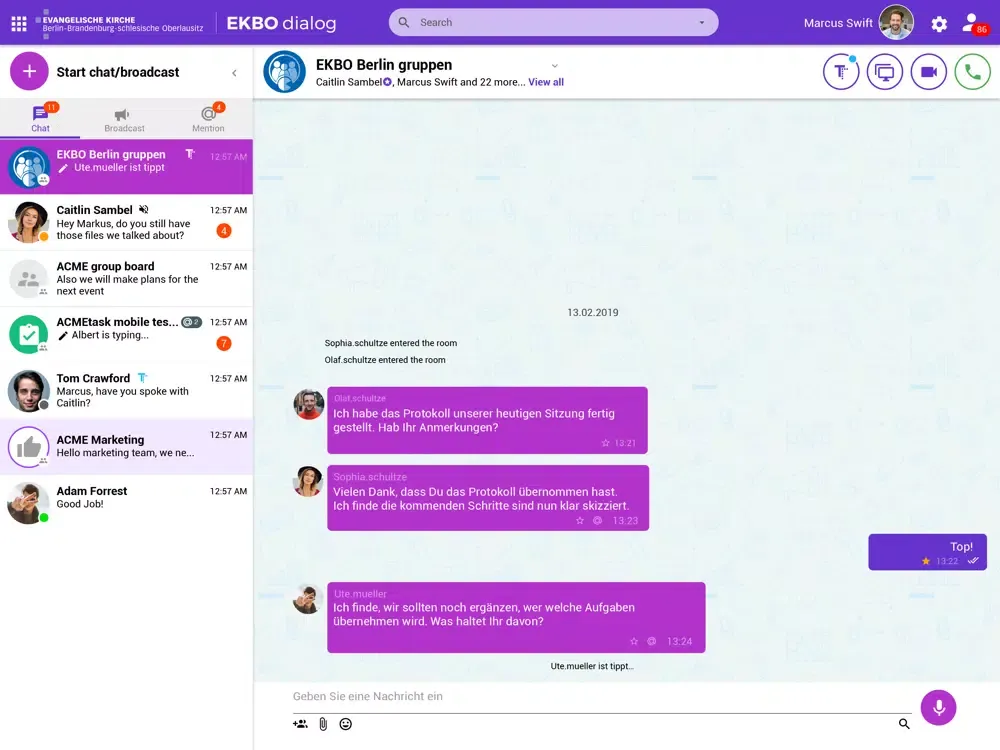Collapse the chat sidebar with chevron

234,73
